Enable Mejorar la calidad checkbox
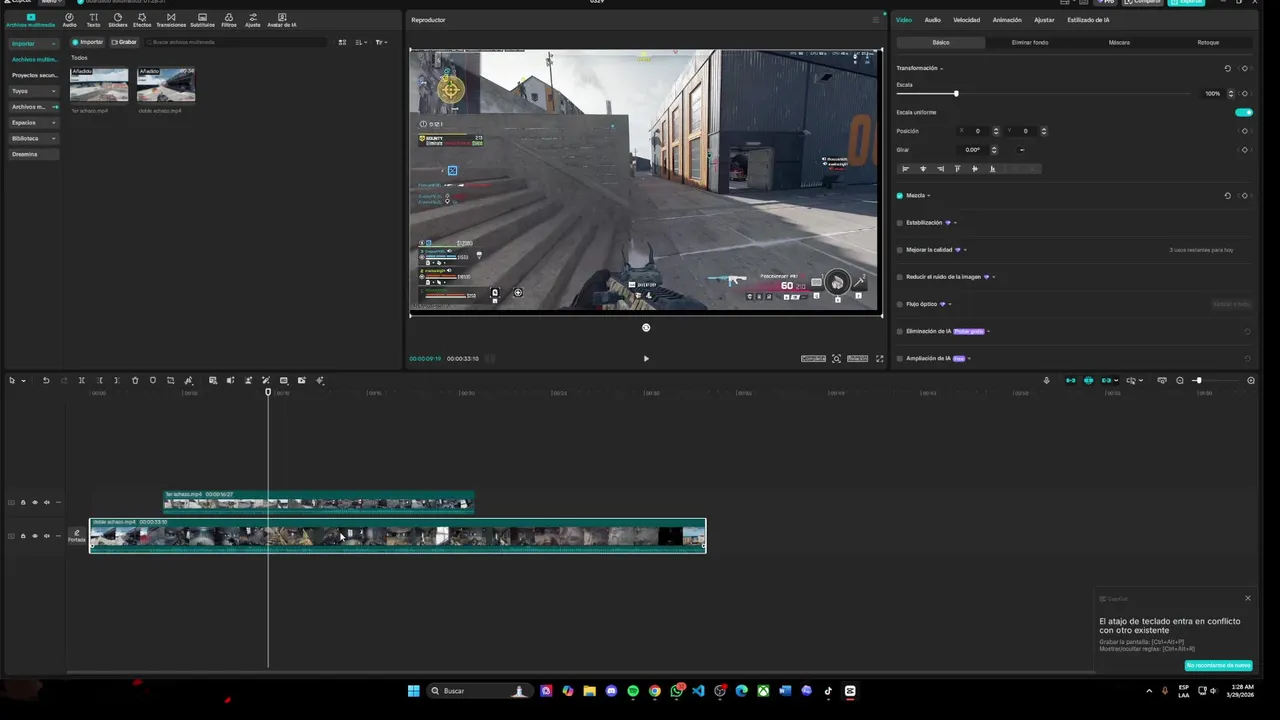The image size is (1280, 720). point(900,250)
